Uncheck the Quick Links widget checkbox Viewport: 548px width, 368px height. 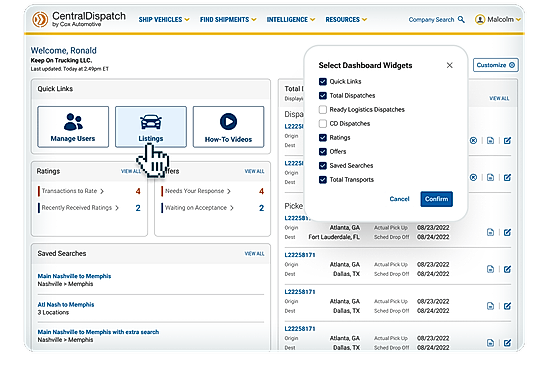pyautogui.click(x=323, y=81)
